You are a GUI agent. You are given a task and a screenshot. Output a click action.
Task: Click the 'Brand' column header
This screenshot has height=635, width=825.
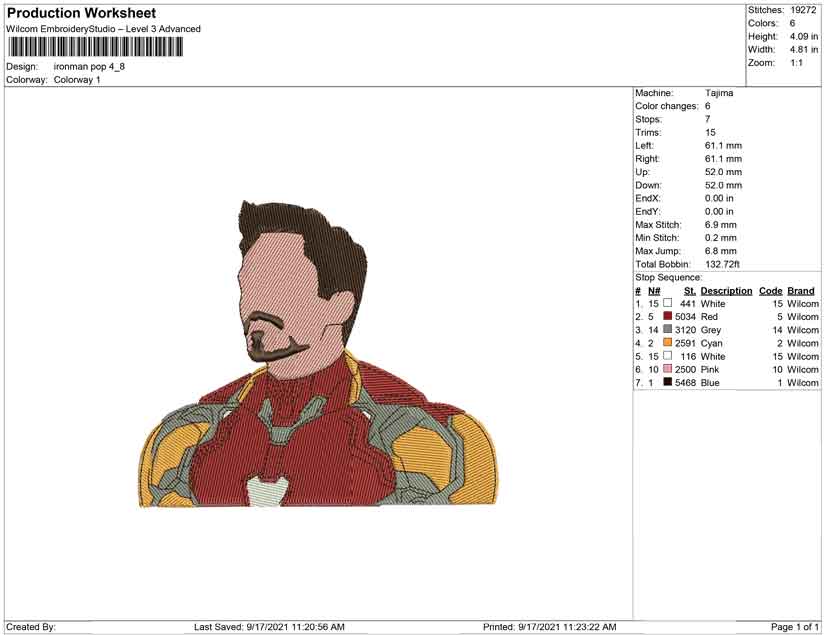tap(801, 291)
